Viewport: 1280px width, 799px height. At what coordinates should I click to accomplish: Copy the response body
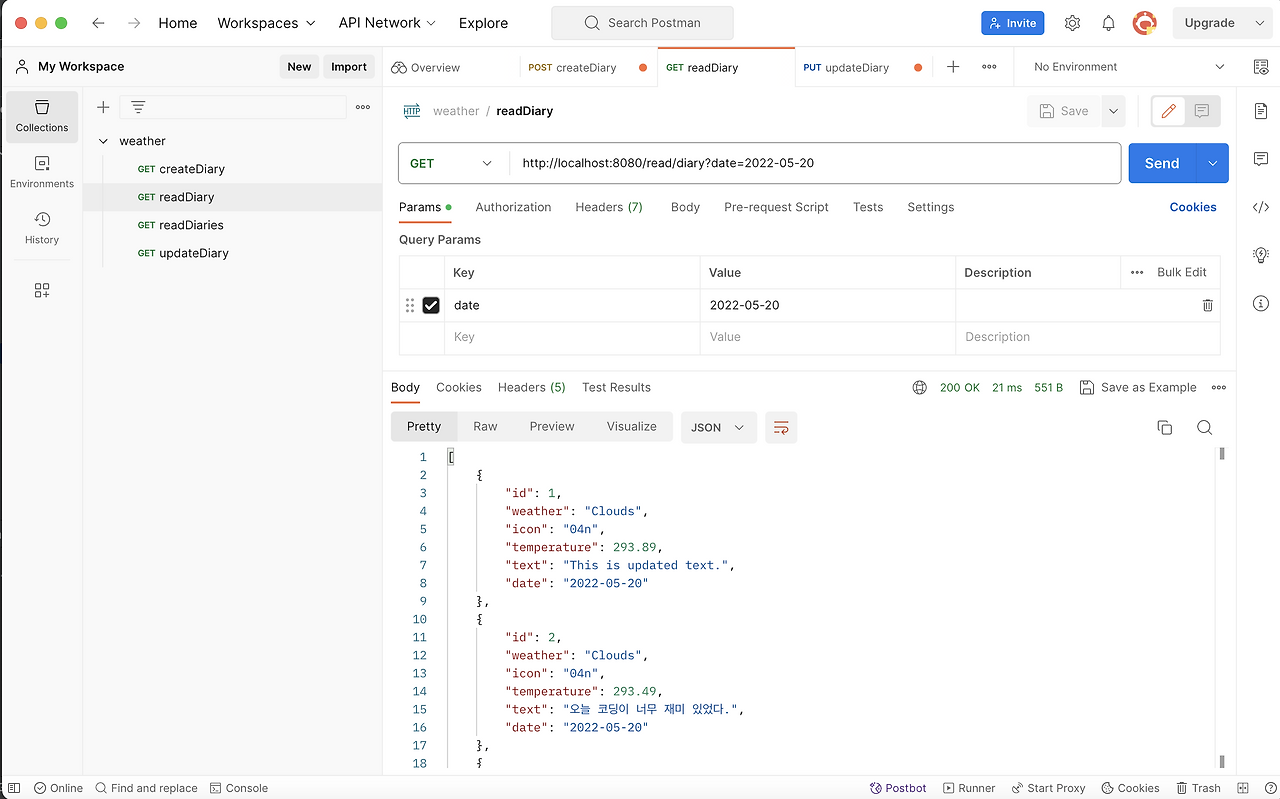1164,427
